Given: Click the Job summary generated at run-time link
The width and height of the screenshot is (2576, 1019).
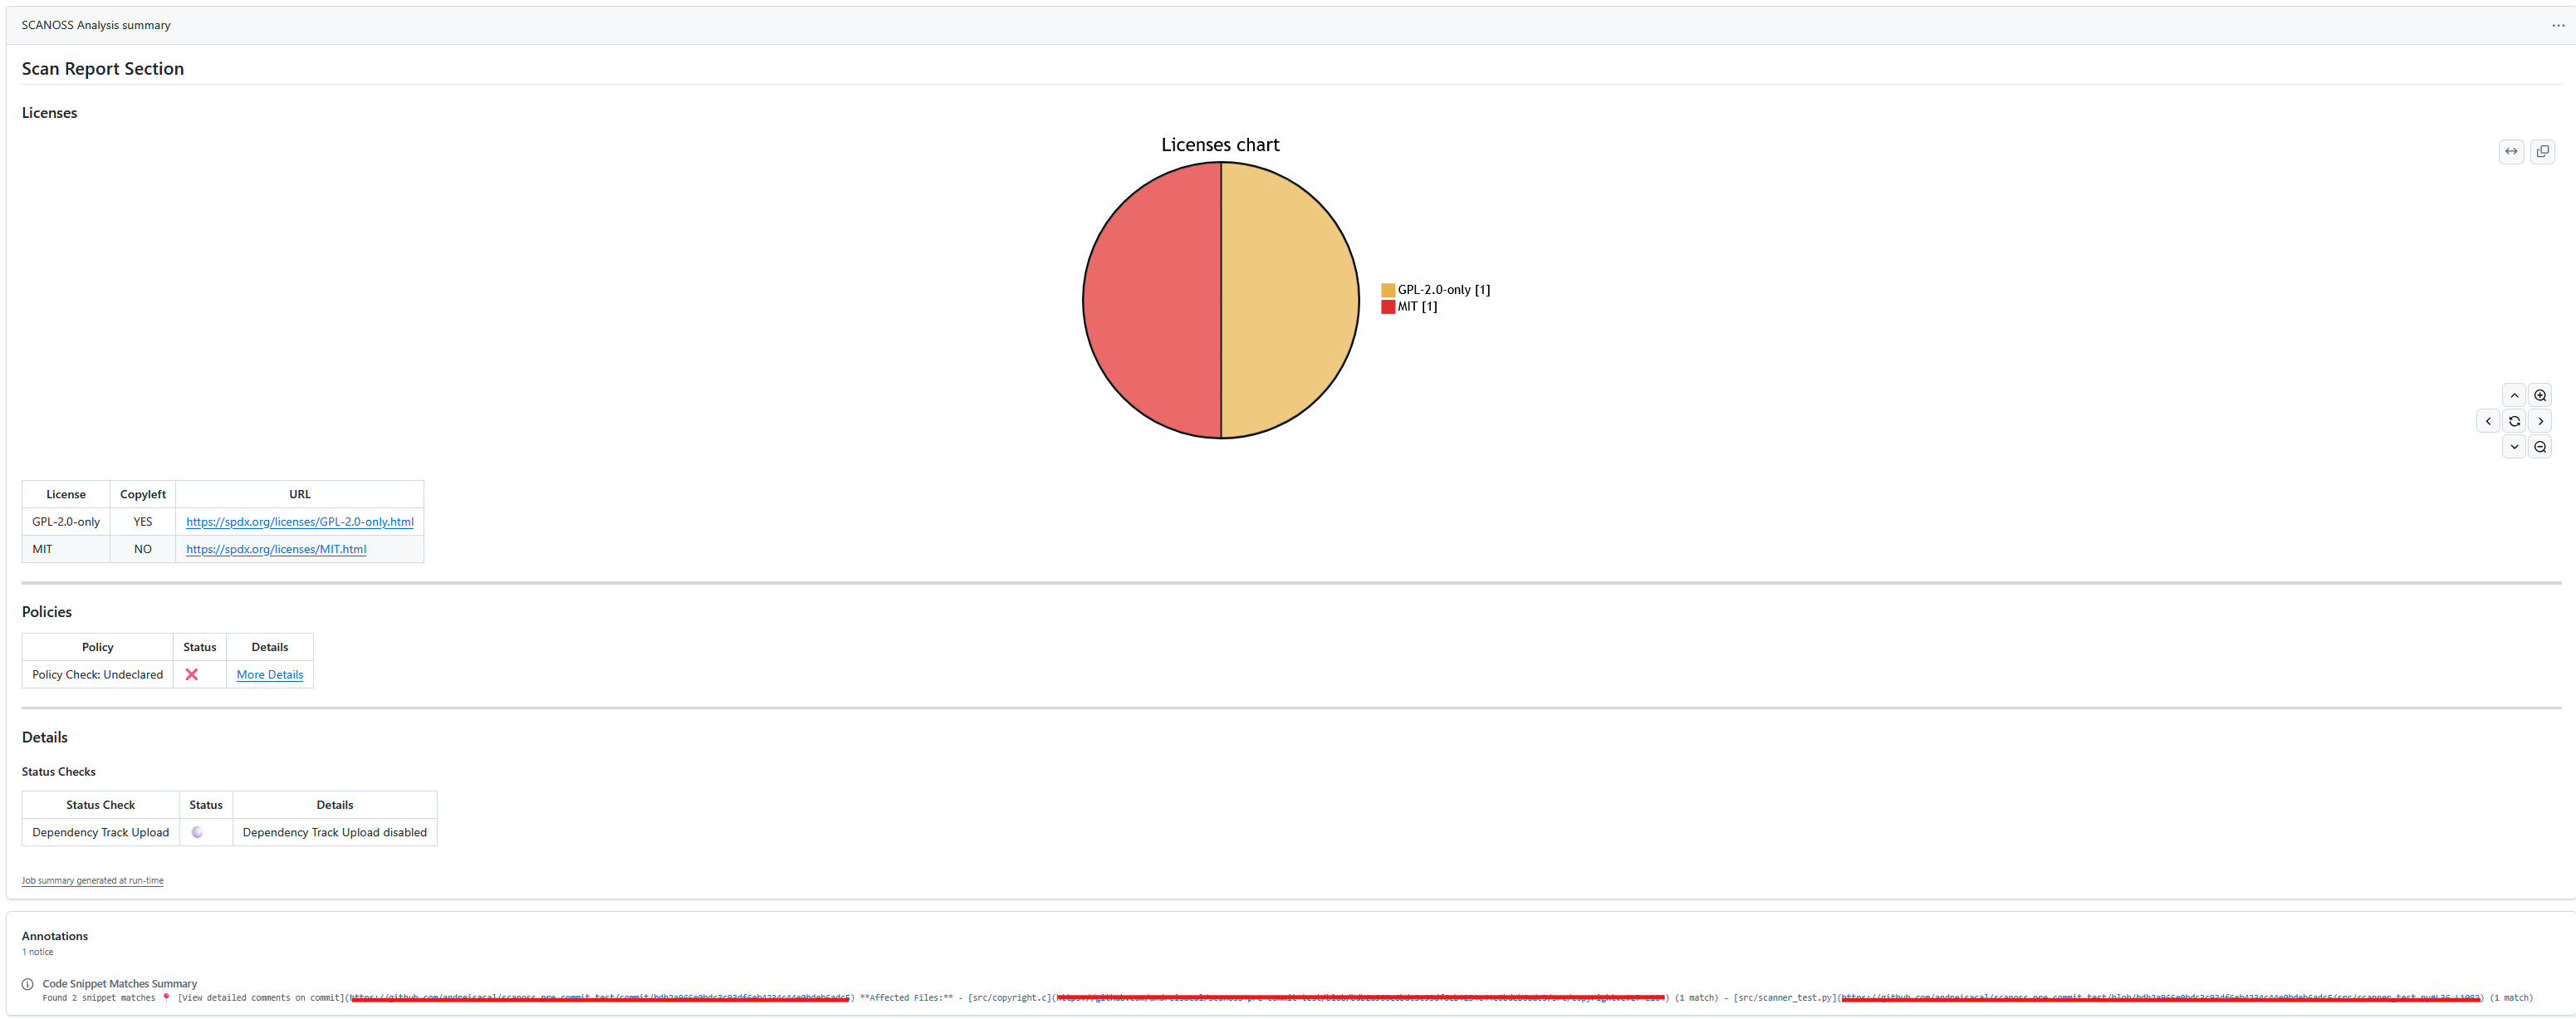Looking at the screenshot, I should [92, 880].
